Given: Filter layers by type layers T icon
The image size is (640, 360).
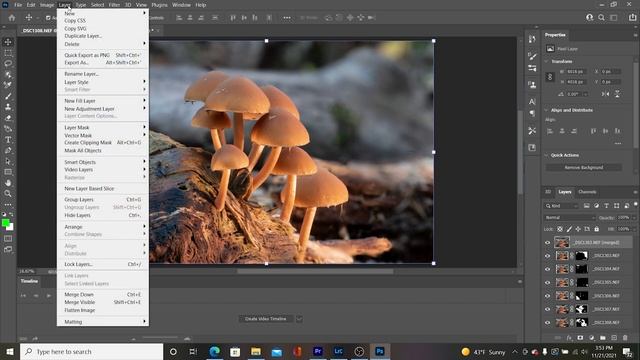Looking at the screenshot, I should pos(606,206).
